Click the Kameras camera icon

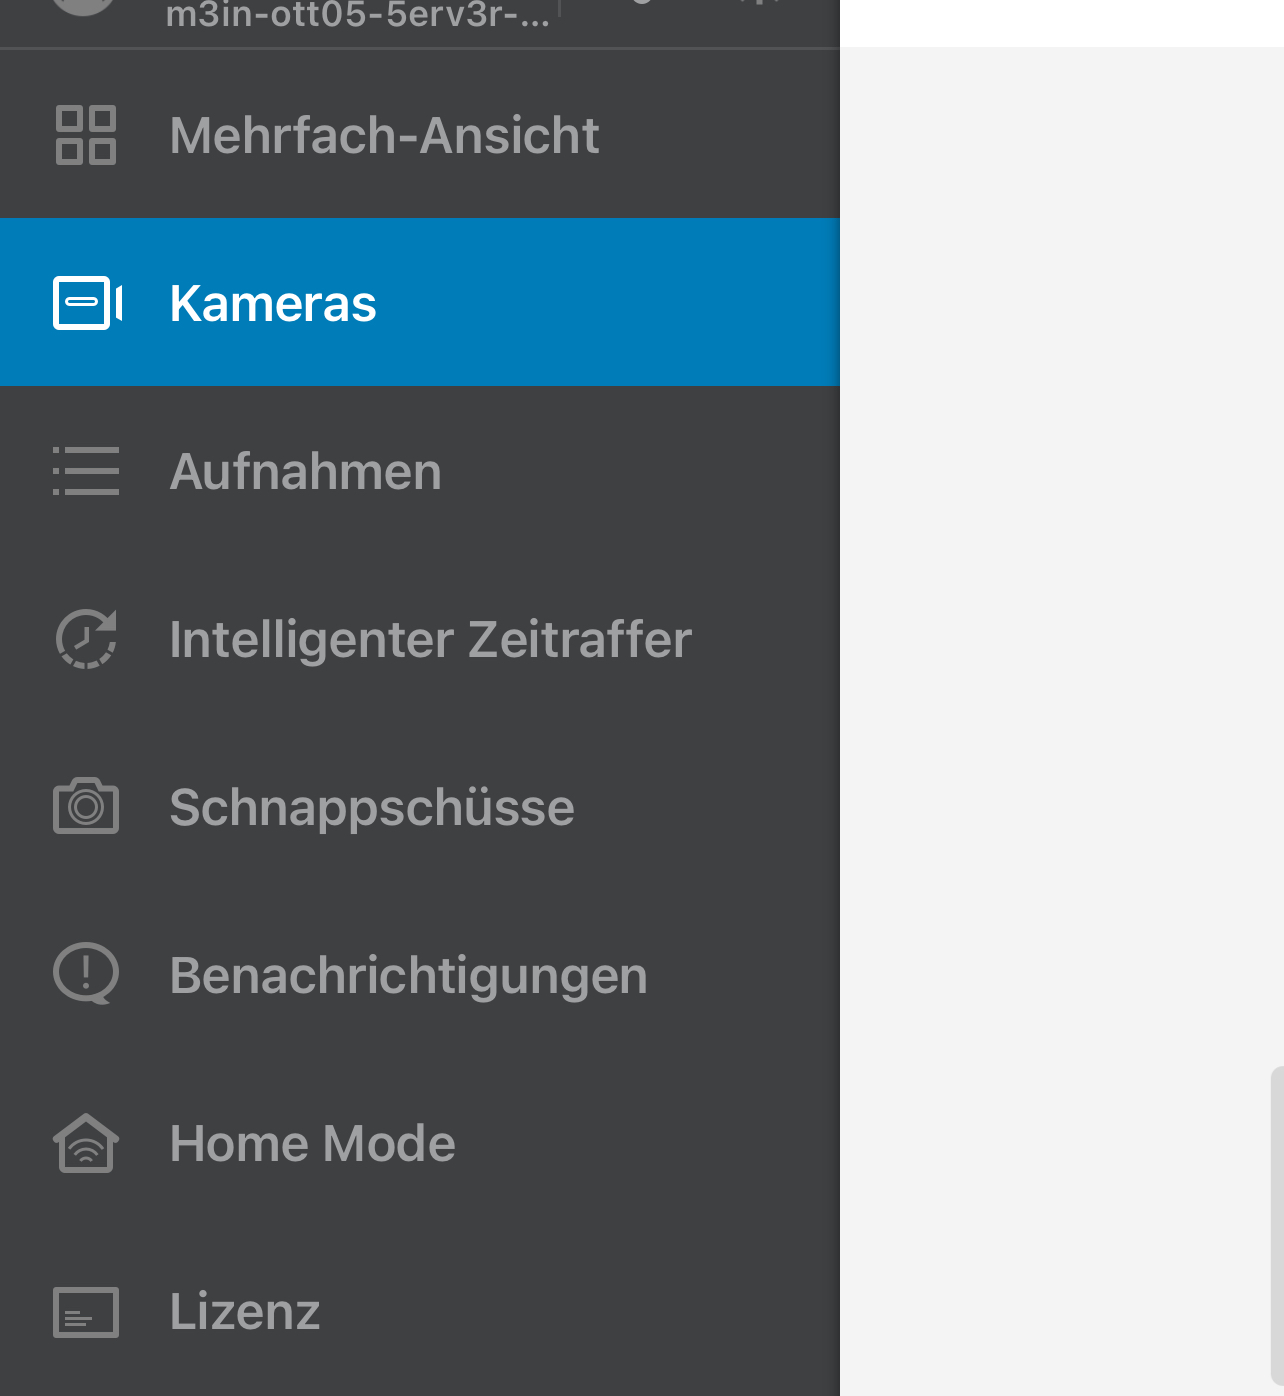pyautogui.click(x=87, y=302)
